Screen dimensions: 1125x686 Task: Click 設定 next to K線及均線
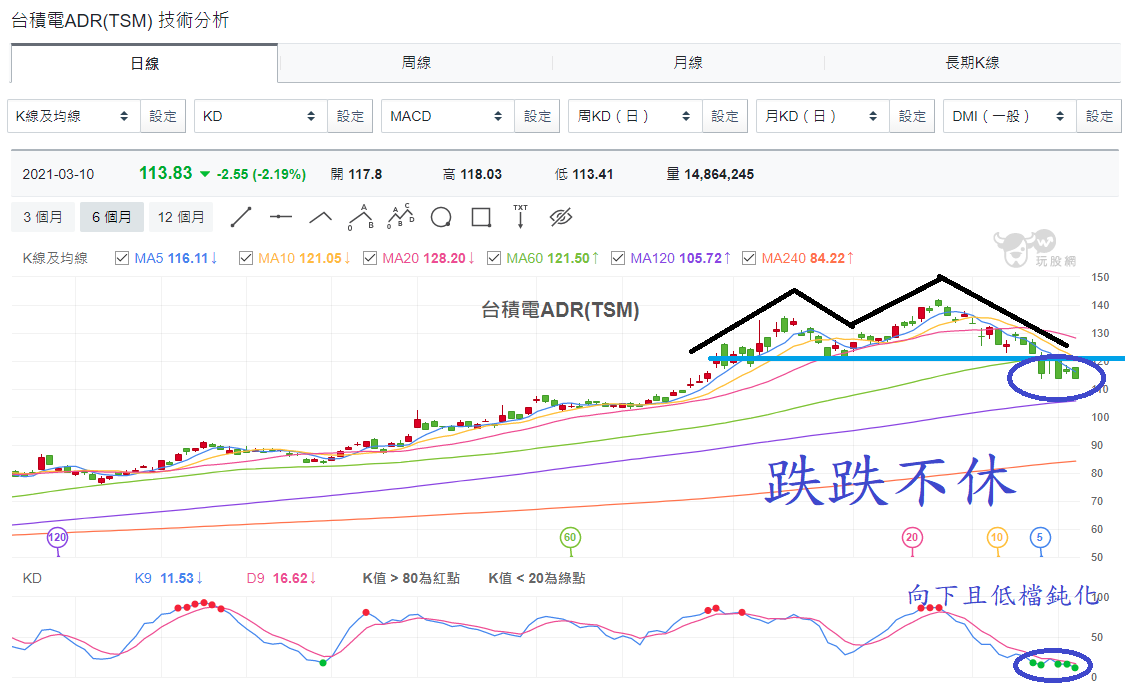163,116
